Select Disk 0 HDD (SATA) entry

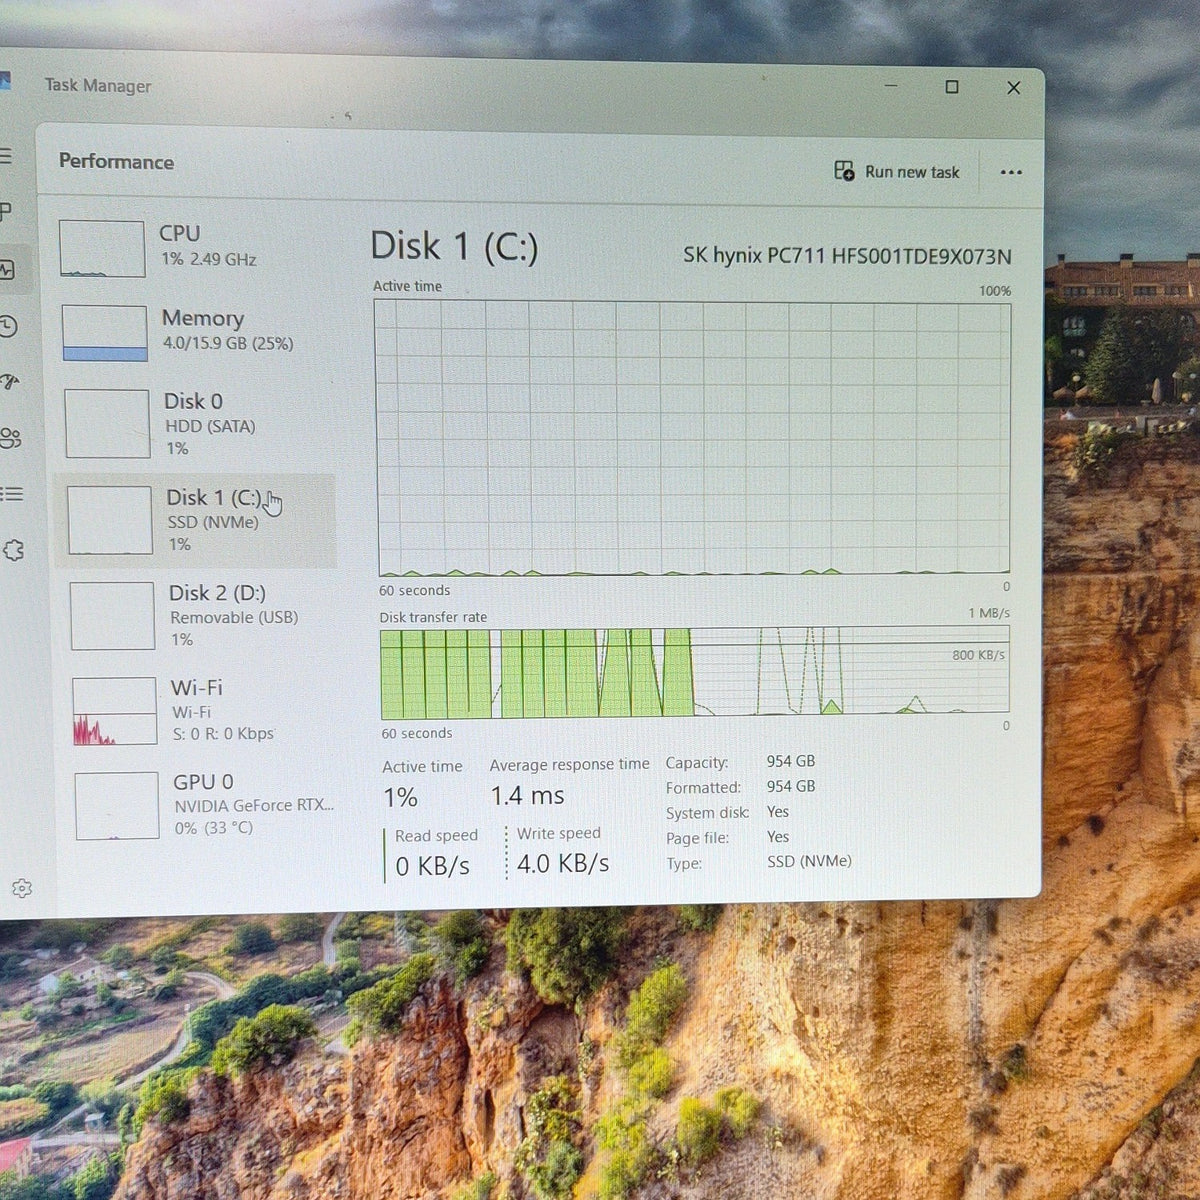click(x=194, y=424)
